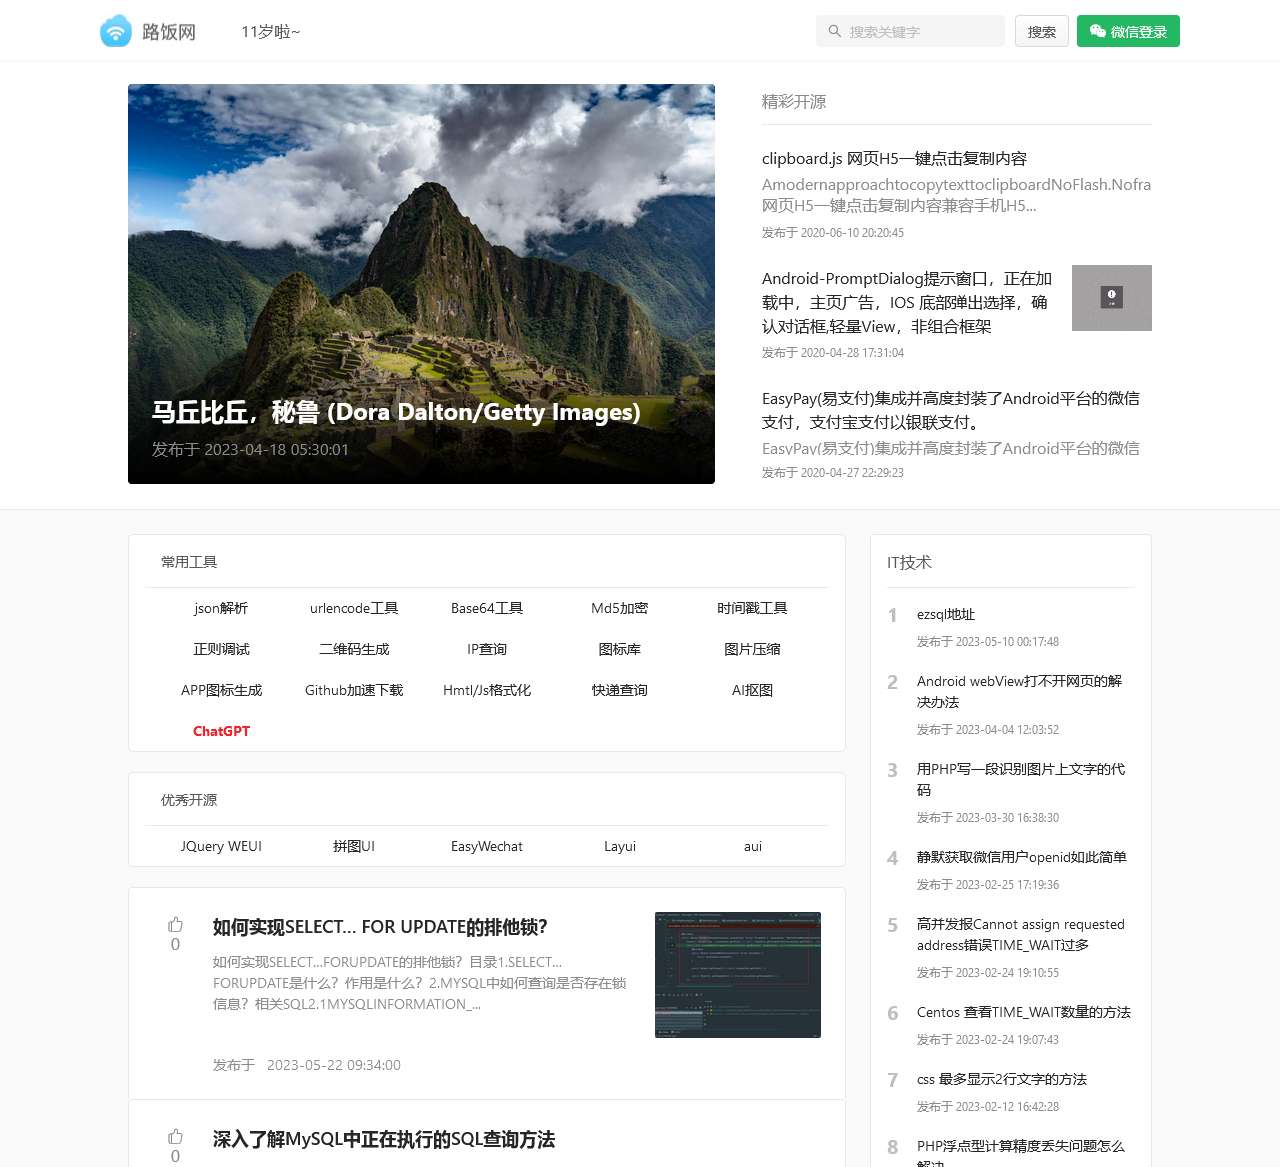Click the search magnifier icon
The width and height of the screenshot is (1280, 1167).
(835, 31)
